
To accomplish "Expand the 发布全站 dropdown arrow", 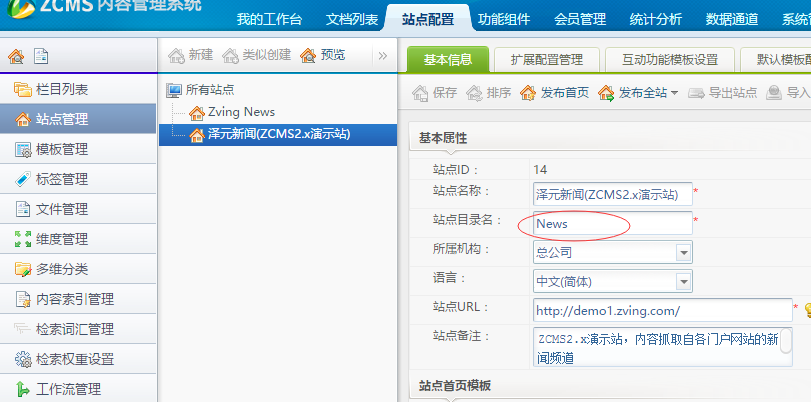I will tap(674, 93).
